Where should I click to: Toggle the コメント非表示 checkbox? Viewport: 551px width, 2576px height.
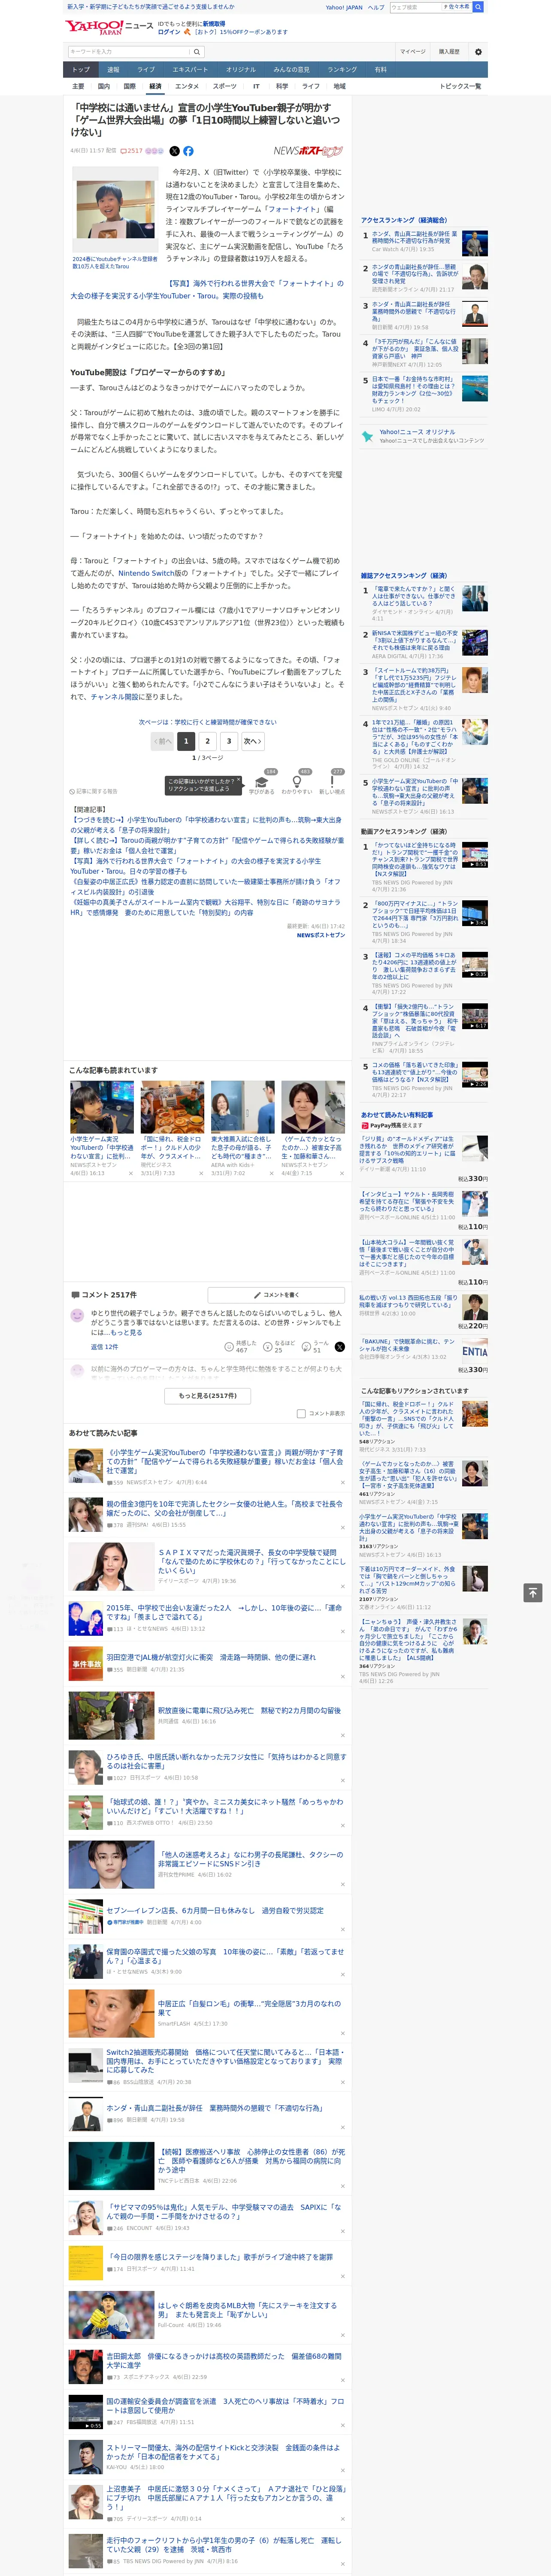pos(301,1413)
